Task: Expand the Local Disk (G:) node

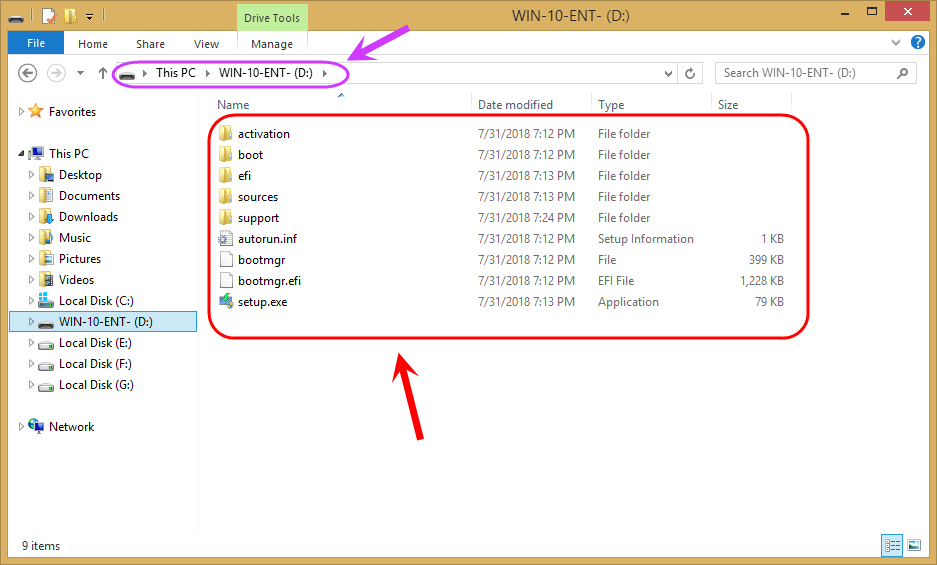Action: (31, 384)
